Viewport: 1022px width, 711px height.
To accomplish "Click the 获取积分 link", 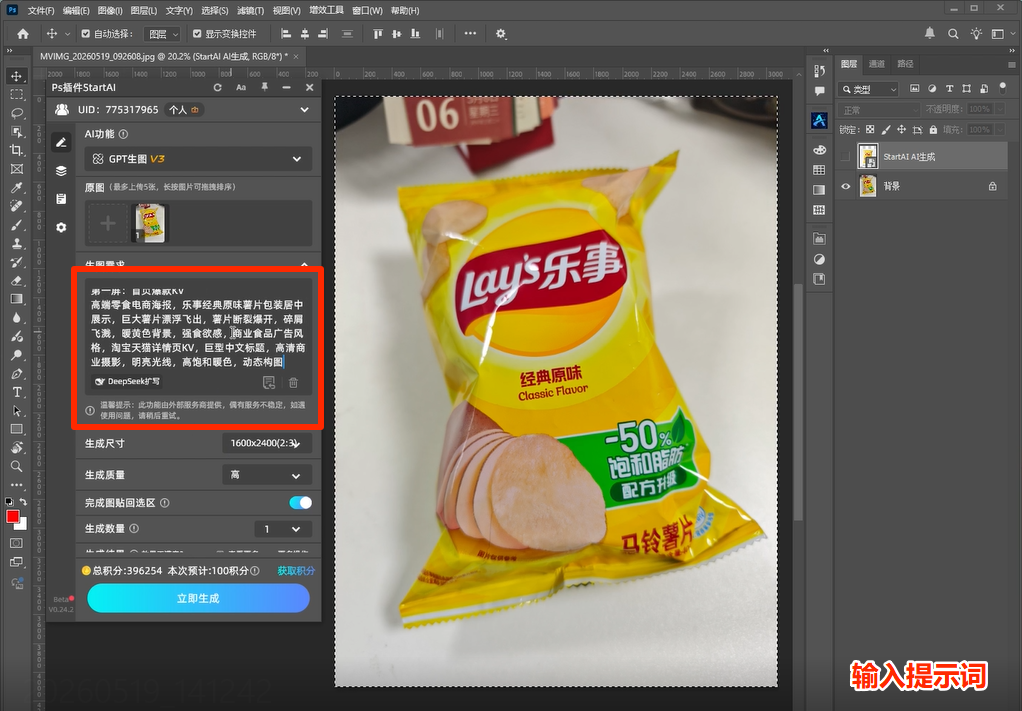I will [x=296, y=571].
